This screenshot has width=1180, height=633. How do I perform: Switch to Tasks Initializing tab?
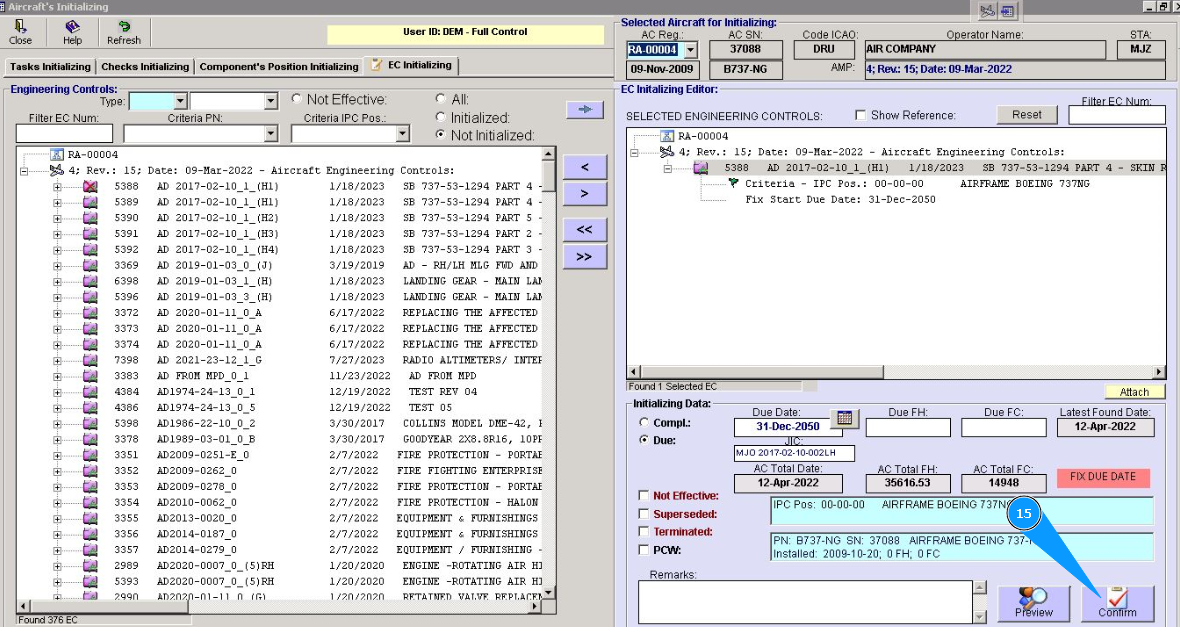(50, 67)
